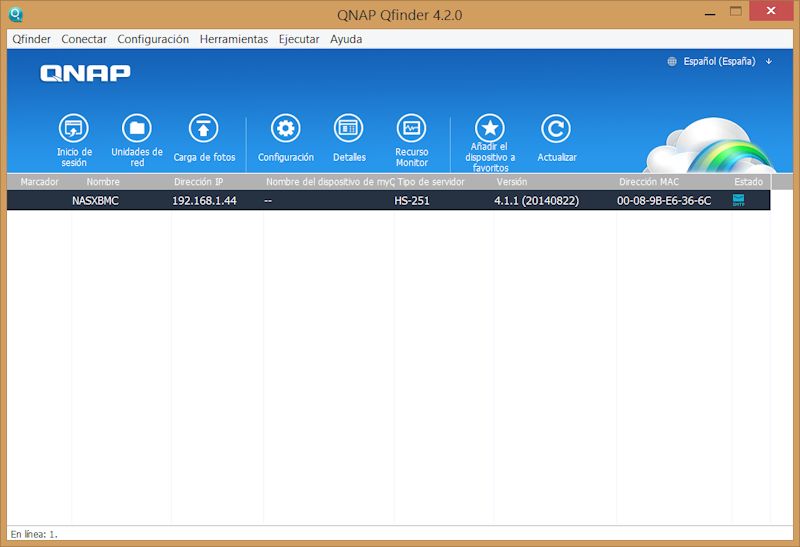Click the En línea: 1. status text
The height and width of the screenshot is (547, 800).
coord(34,534)
